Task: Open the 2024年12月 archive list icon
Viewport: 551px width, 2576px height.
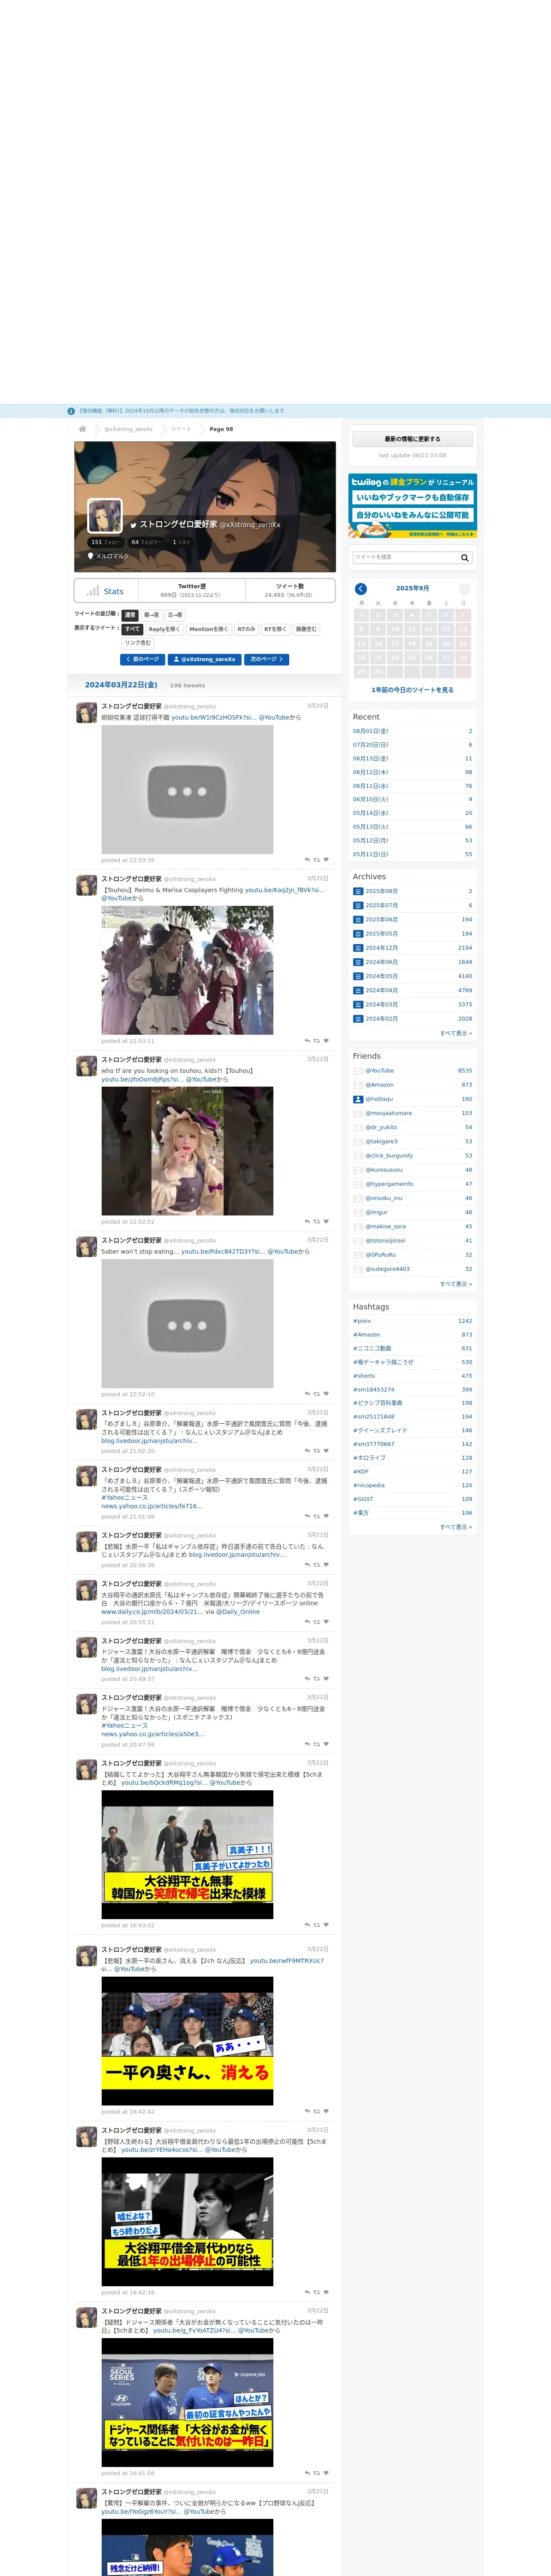Action: (358, 948)
